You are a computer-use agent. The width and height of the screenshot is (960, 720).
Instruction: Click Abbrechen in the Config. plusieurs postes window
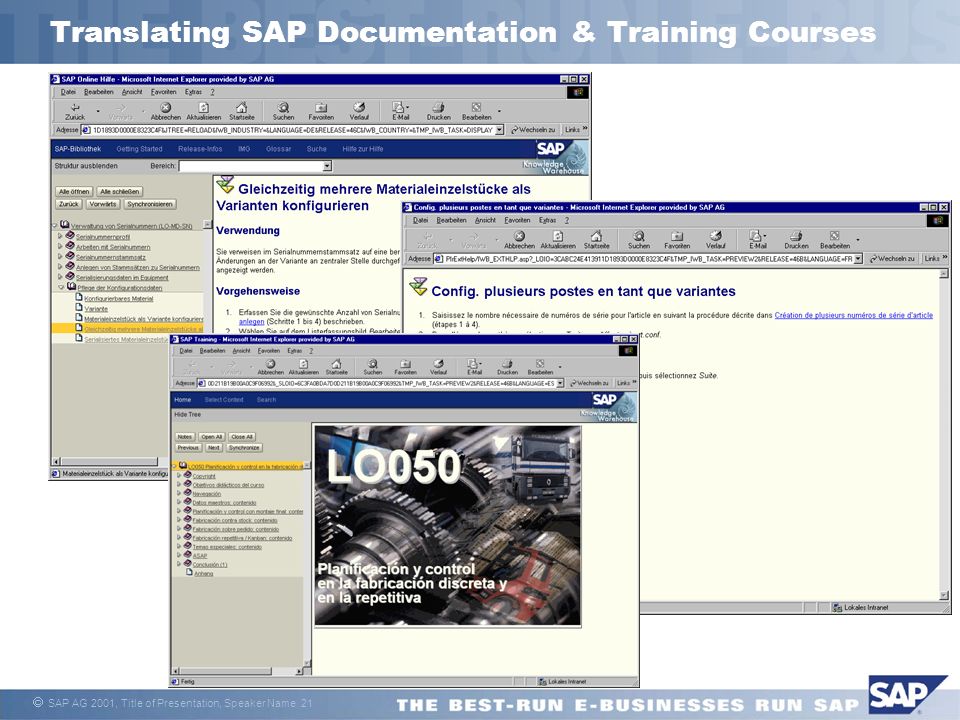tap(519, 240)
